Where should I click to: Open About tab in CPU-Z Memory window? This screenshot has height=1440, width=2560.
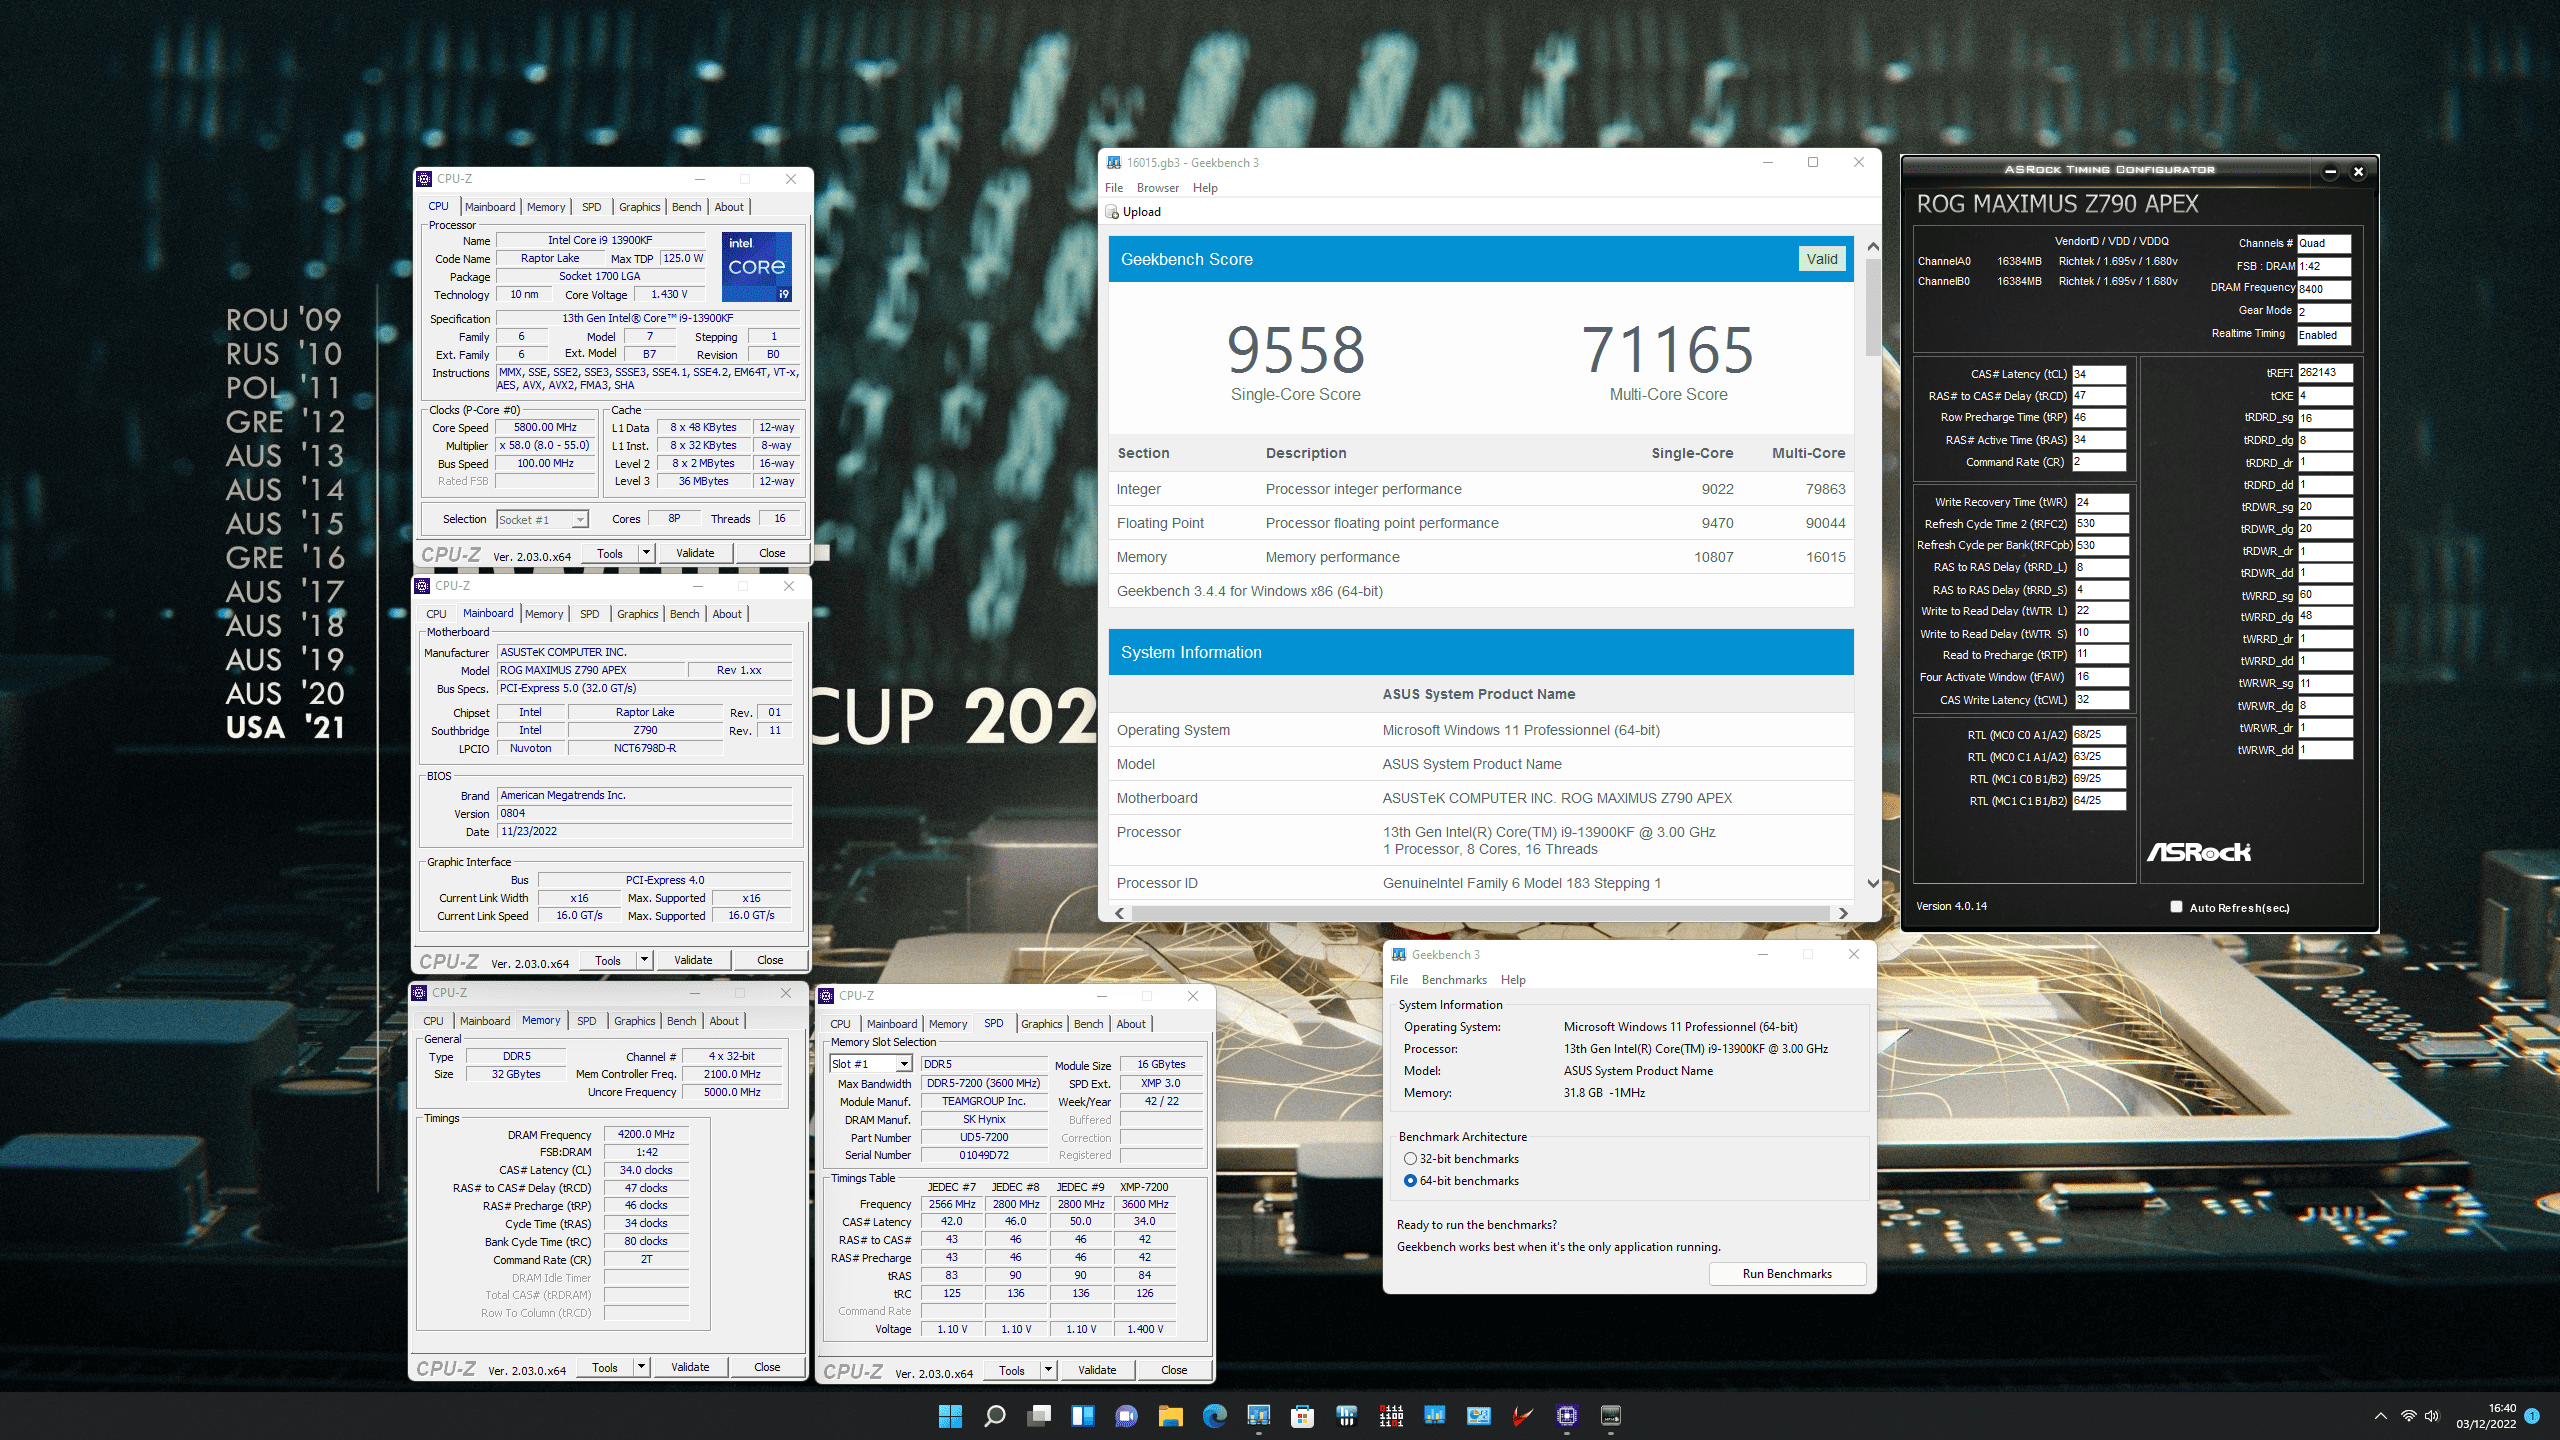[x=724, y=1021]
